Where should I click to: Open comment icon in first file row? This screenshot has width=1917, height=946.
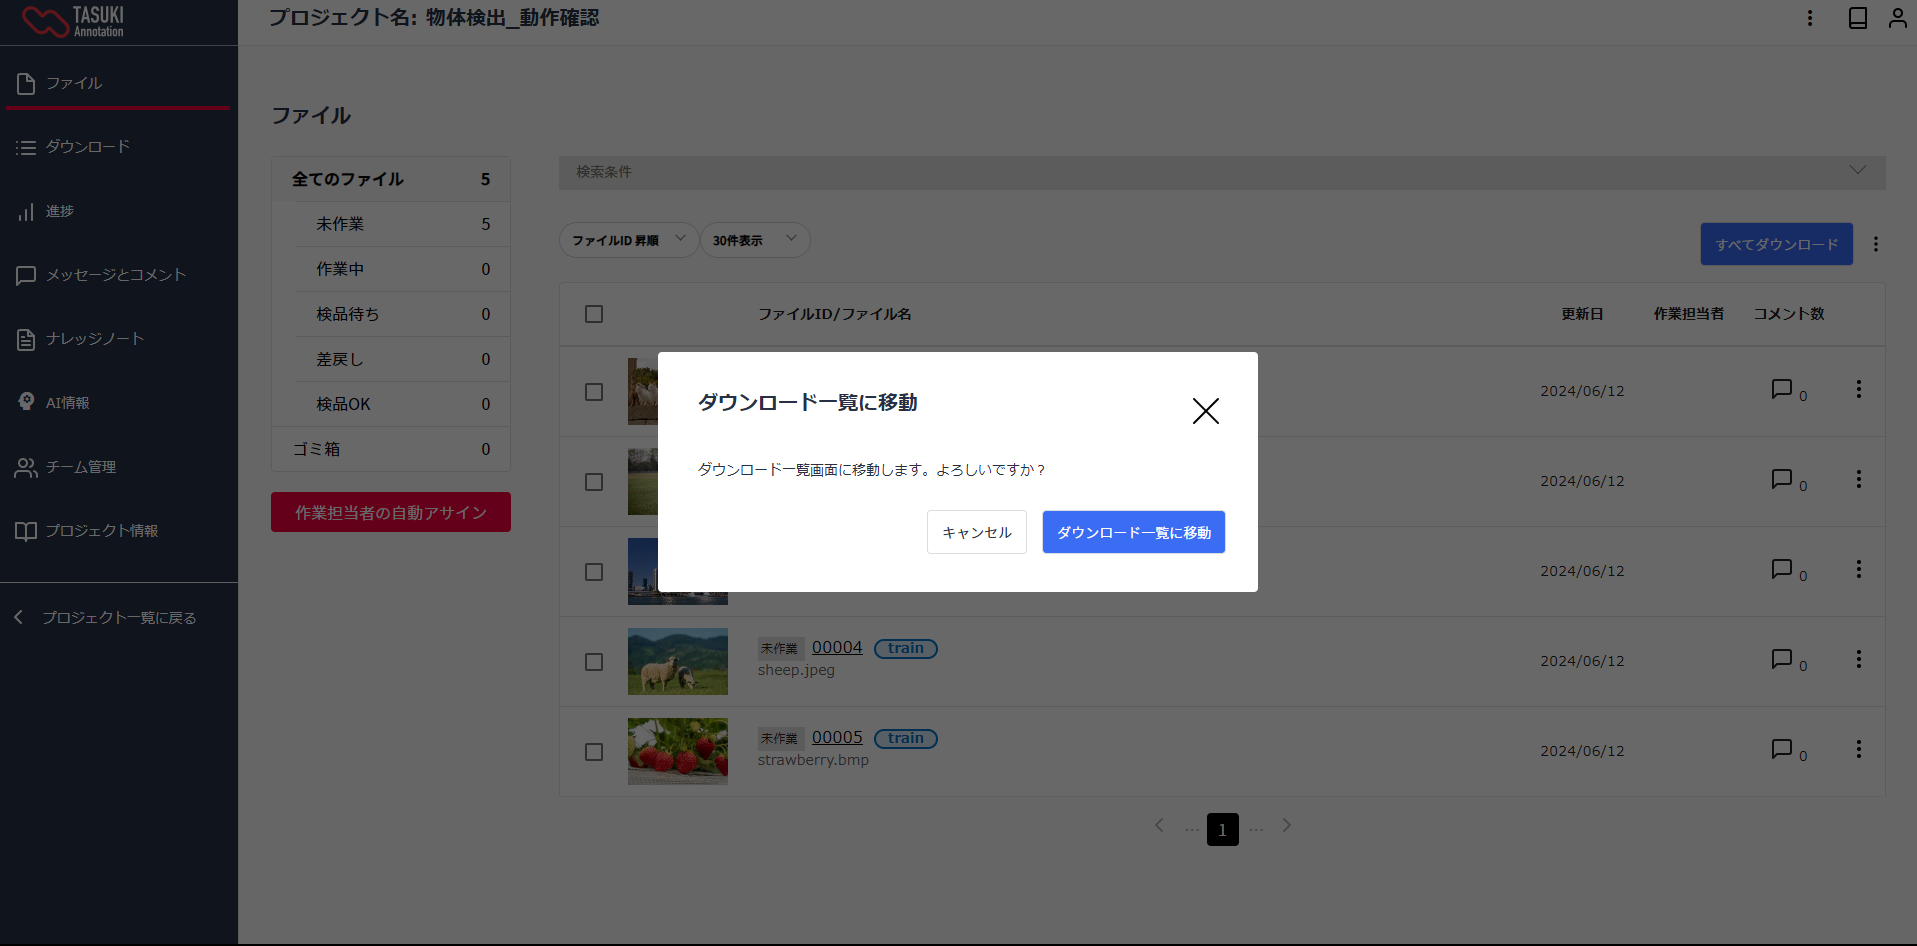[x=1782, y=389]
